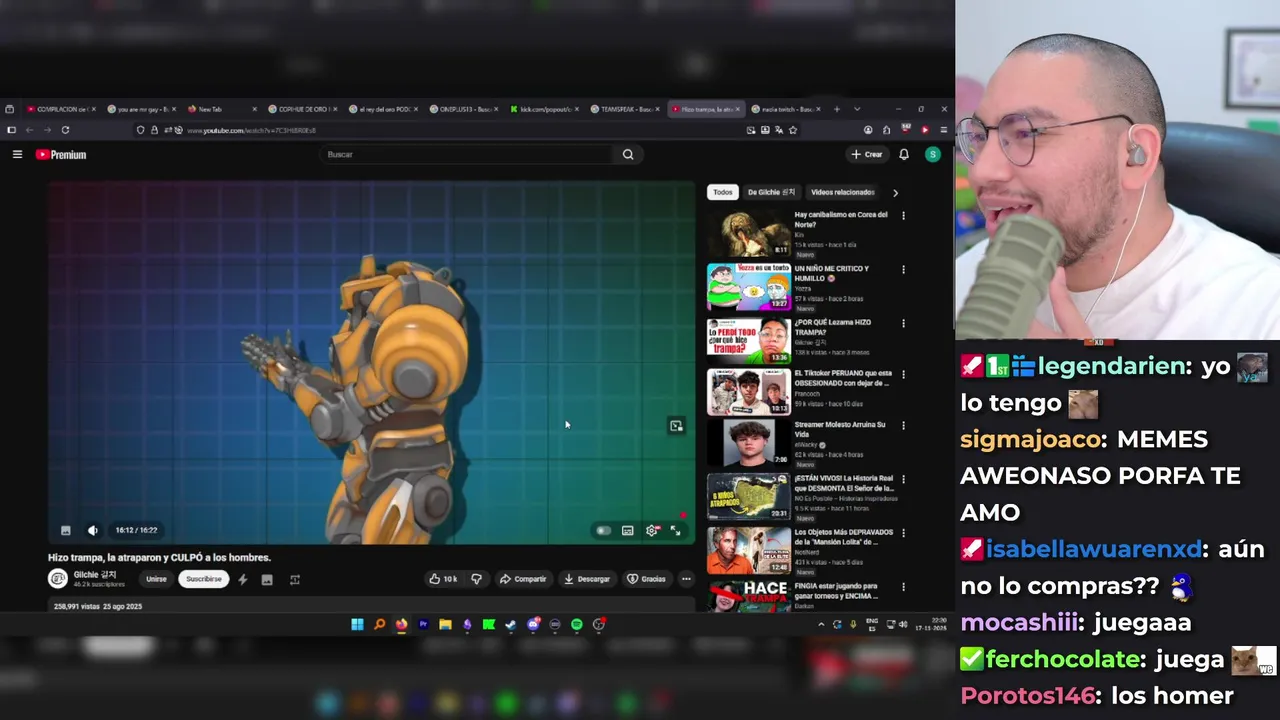Screen dimensions: 1280x720
Task: Reload the page in browser toolbar
Action: [65, 130]
